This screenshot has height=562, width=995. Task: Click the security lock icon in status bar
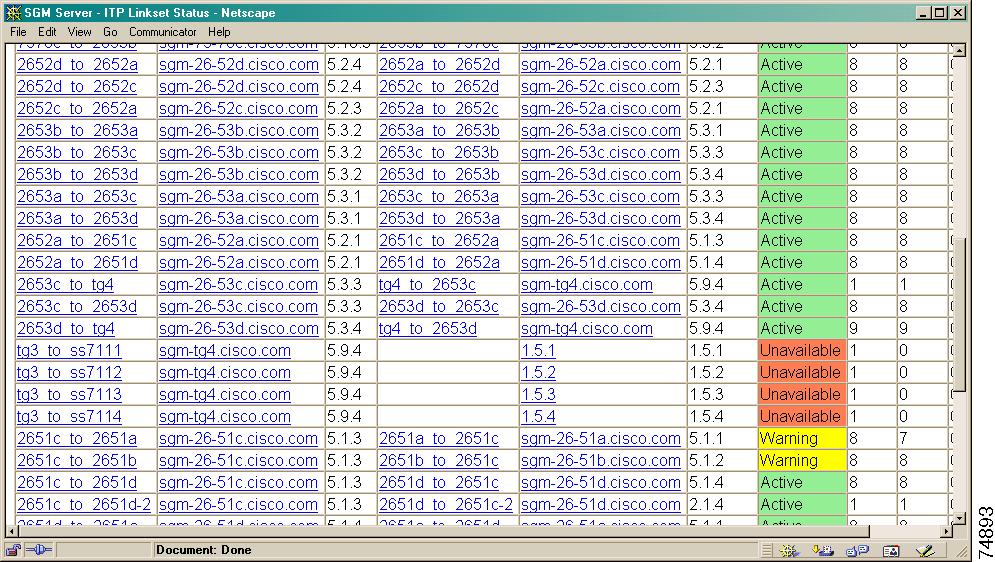click(13, 550)
